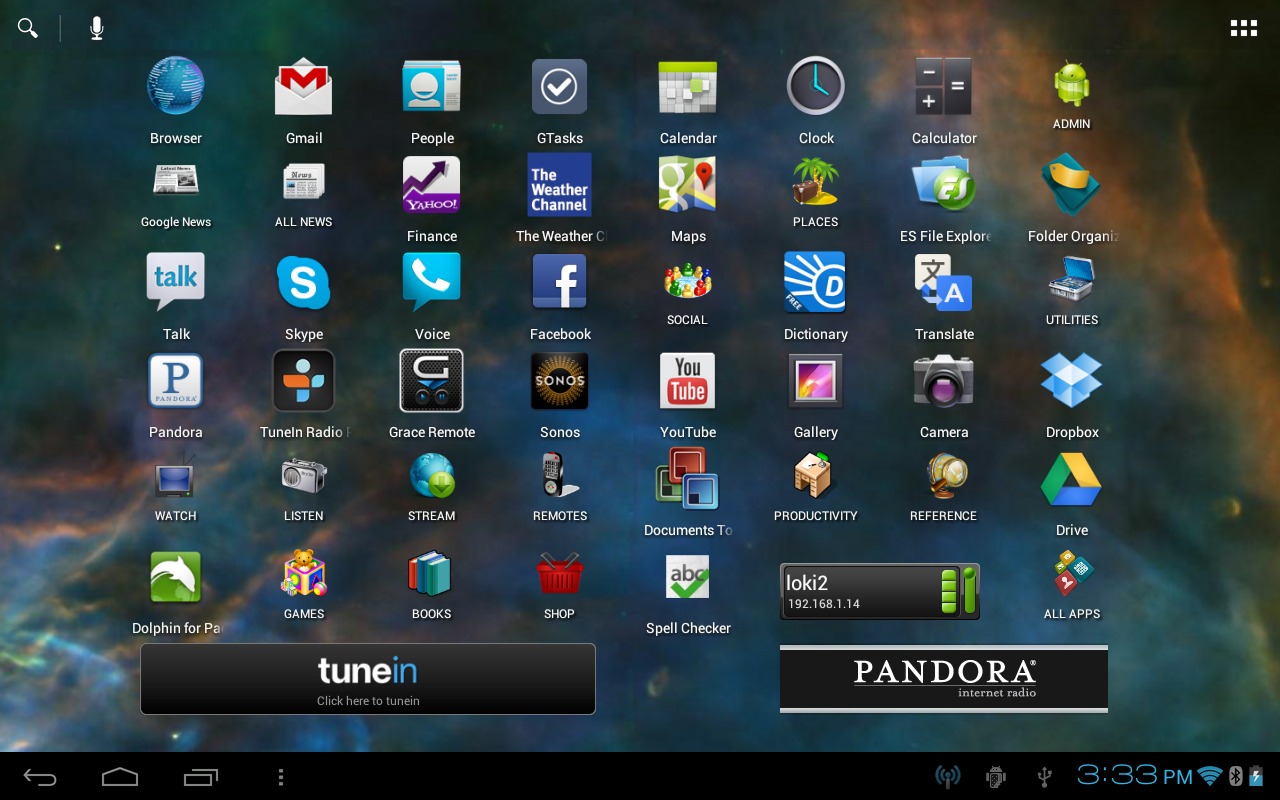Open the app drawer grid
1280x800 pixels.
click(1243, 28)
